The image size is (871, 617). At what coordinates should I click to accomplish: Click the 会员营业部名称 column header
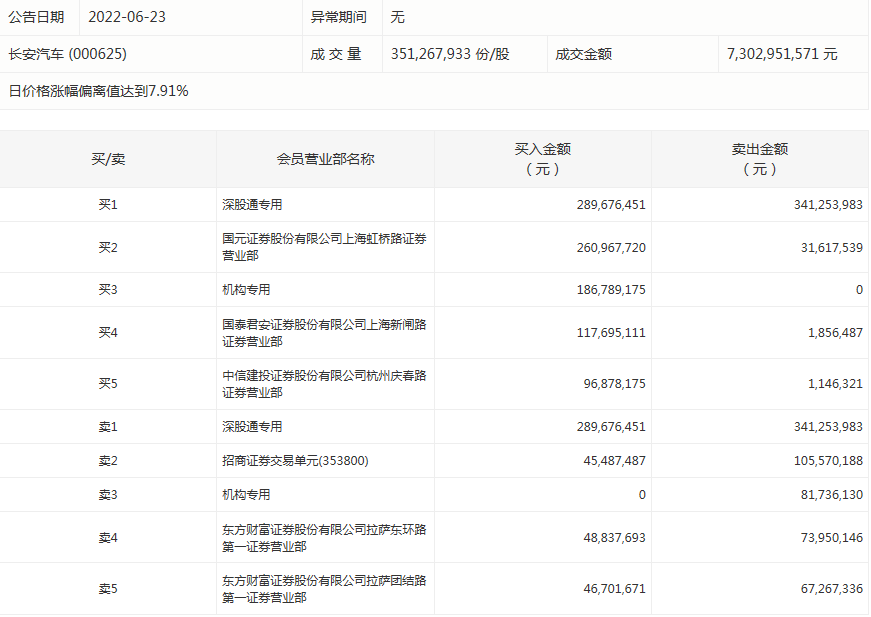[325, 159]
